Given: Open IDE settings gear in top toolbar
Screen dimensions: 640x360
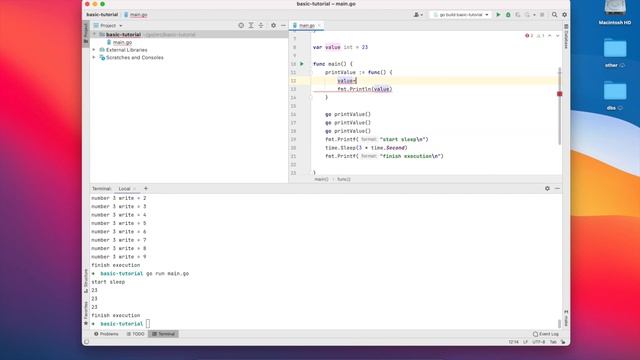Looking at the screenshot, I should coord(564,15).
